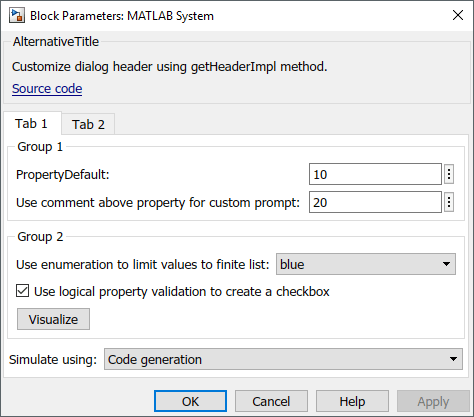Switch to Tab 2

[x=88, y=124]
